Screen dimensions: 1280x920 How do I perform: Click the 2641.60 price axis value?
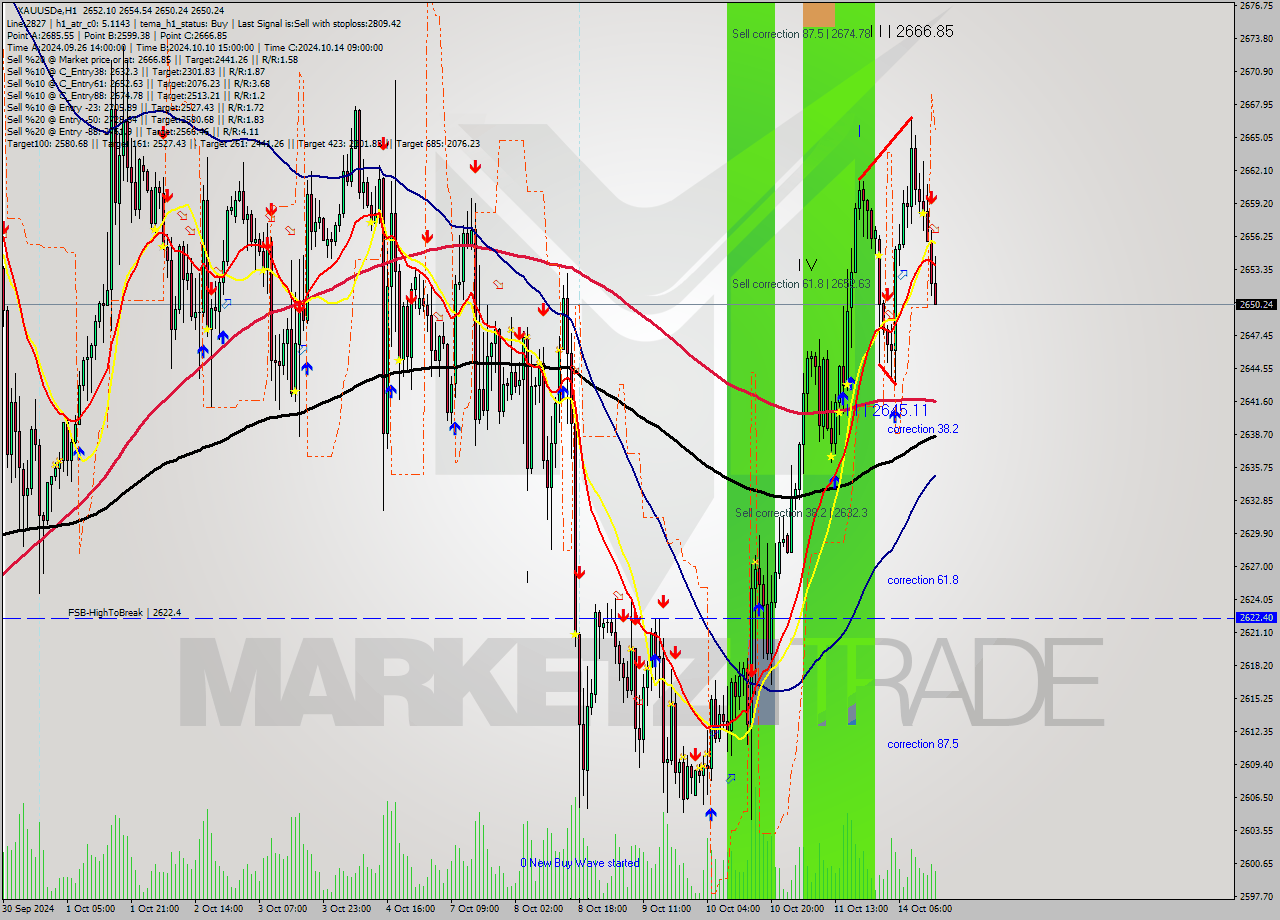pyautogui.click(x=1255, y=401)
